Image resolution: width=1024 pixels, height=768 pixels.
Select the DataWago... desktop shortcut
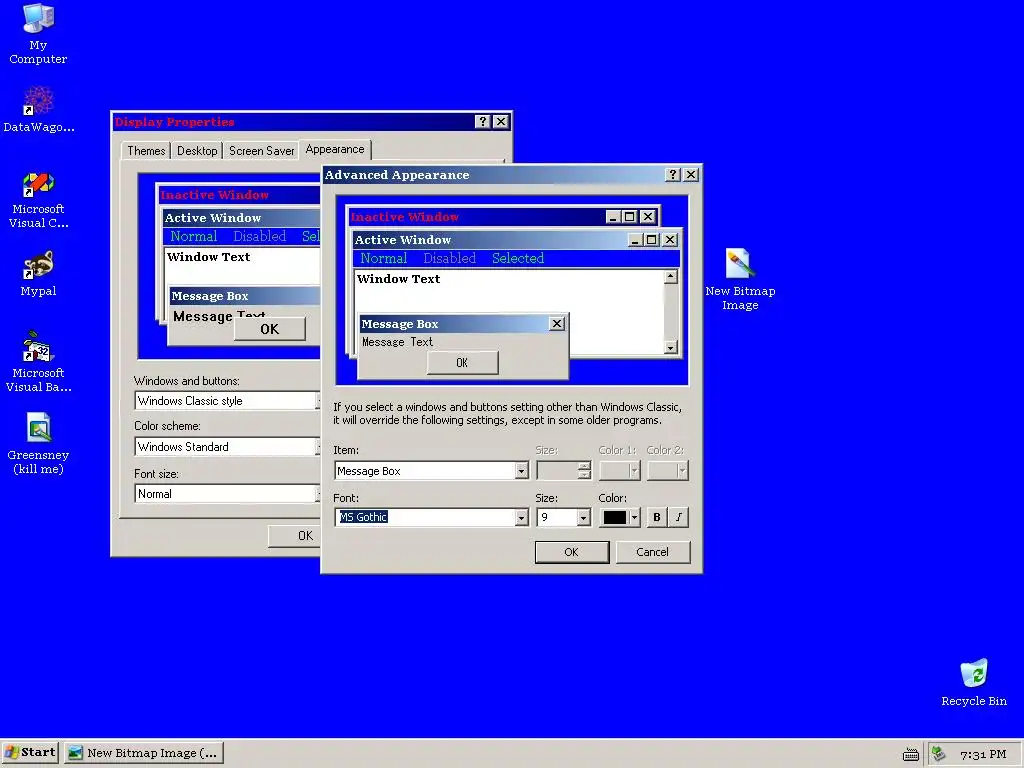[39, 110]
